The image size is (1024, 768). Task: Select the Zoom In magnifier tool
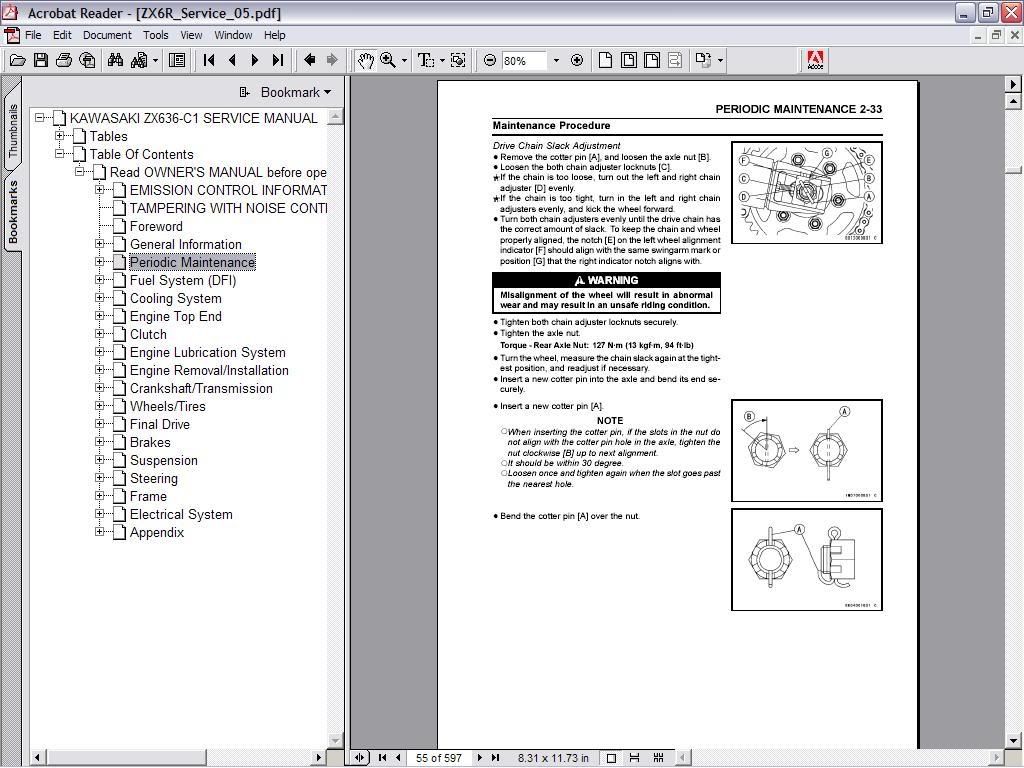tap(388, 60)
